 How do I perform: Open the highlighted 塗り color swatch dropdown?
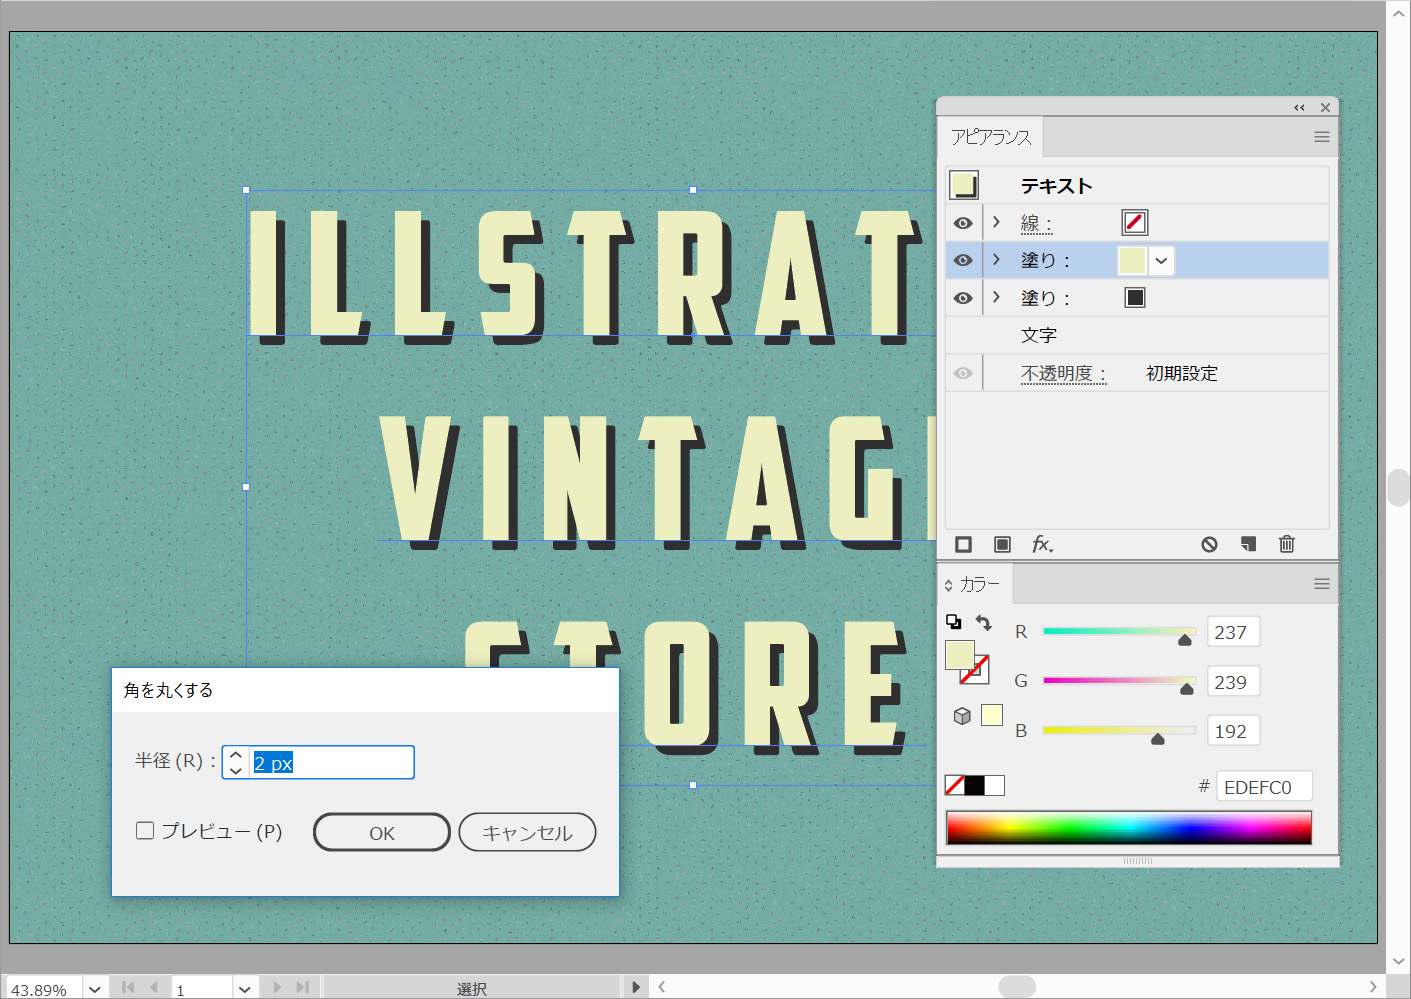(x=1161, y=261)
